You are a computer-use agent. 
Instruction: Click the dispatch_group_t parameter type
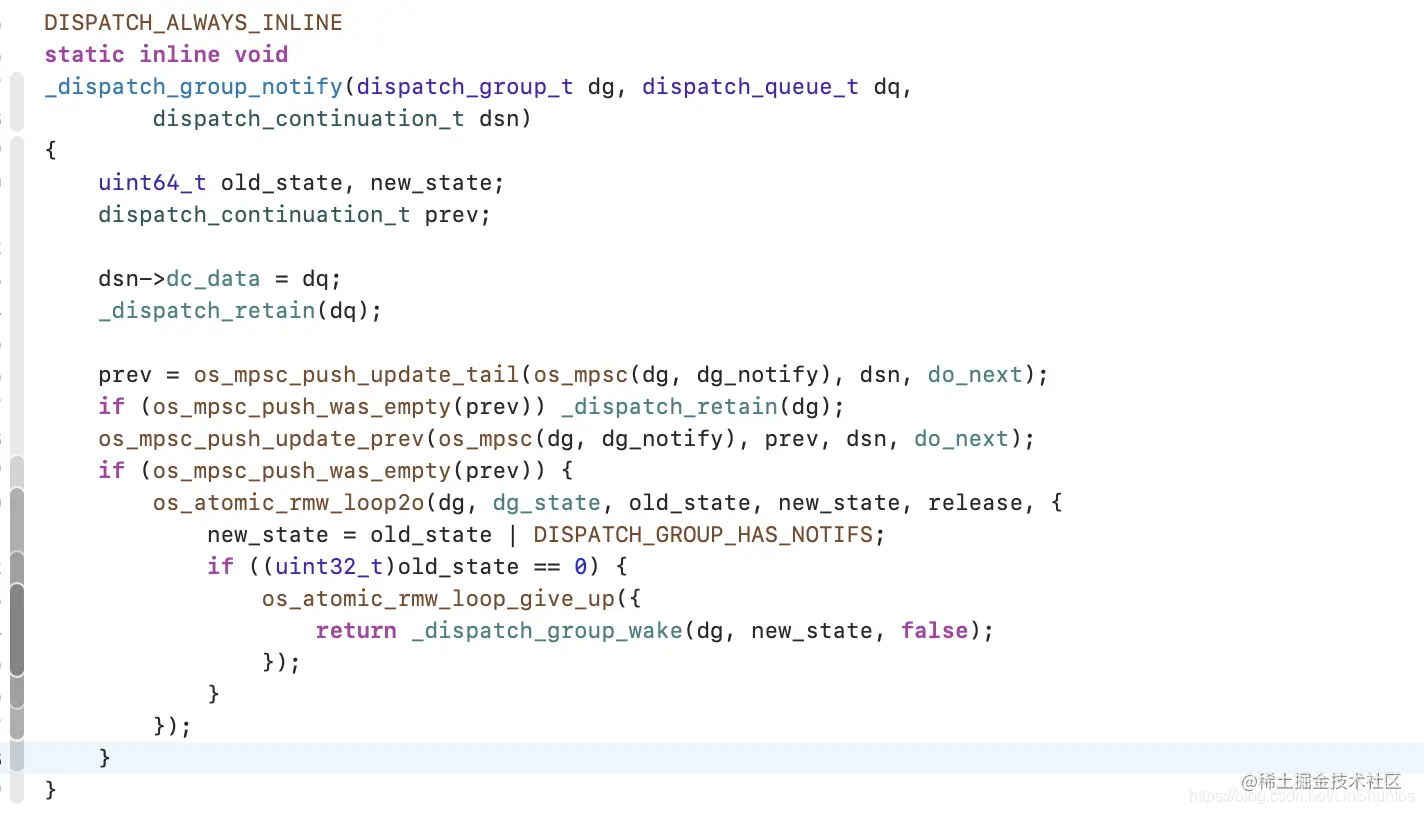(x=465, y=86)
